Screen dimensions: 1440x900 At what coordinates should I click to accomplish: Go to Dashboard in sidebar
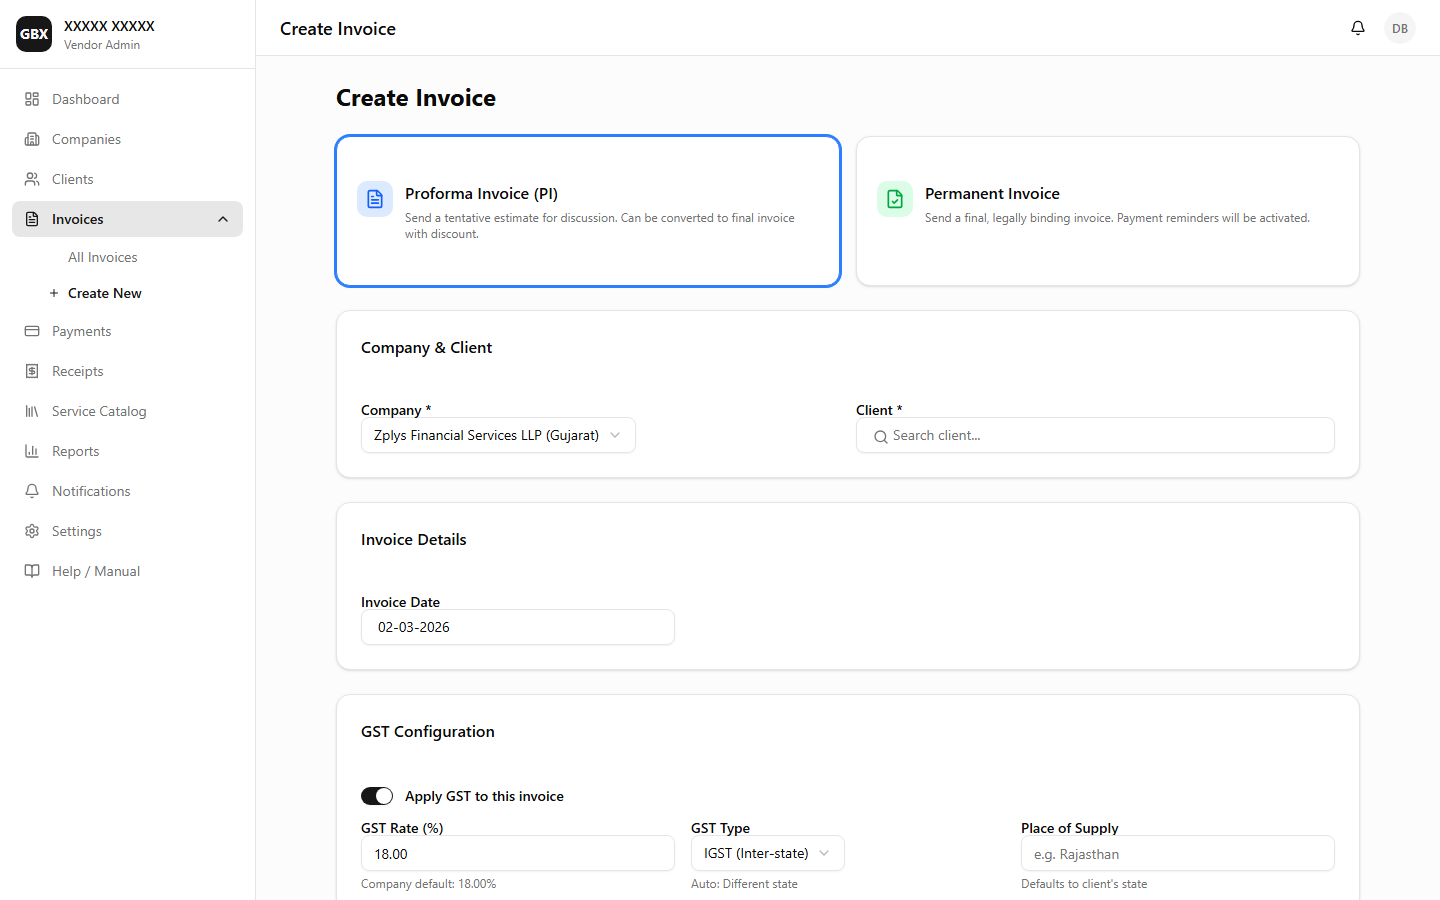coord(127,99)
